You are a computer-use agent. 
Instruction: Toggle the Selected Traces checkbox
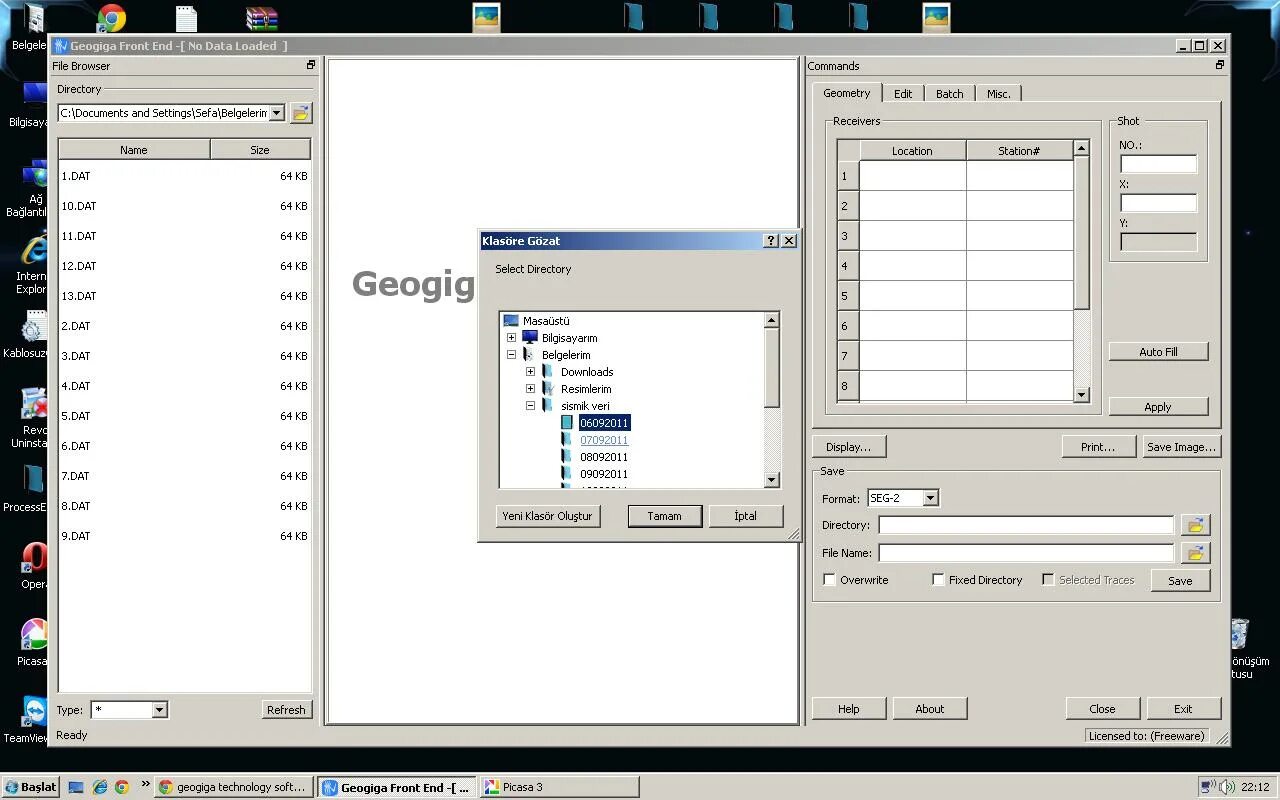[1048, 580]
